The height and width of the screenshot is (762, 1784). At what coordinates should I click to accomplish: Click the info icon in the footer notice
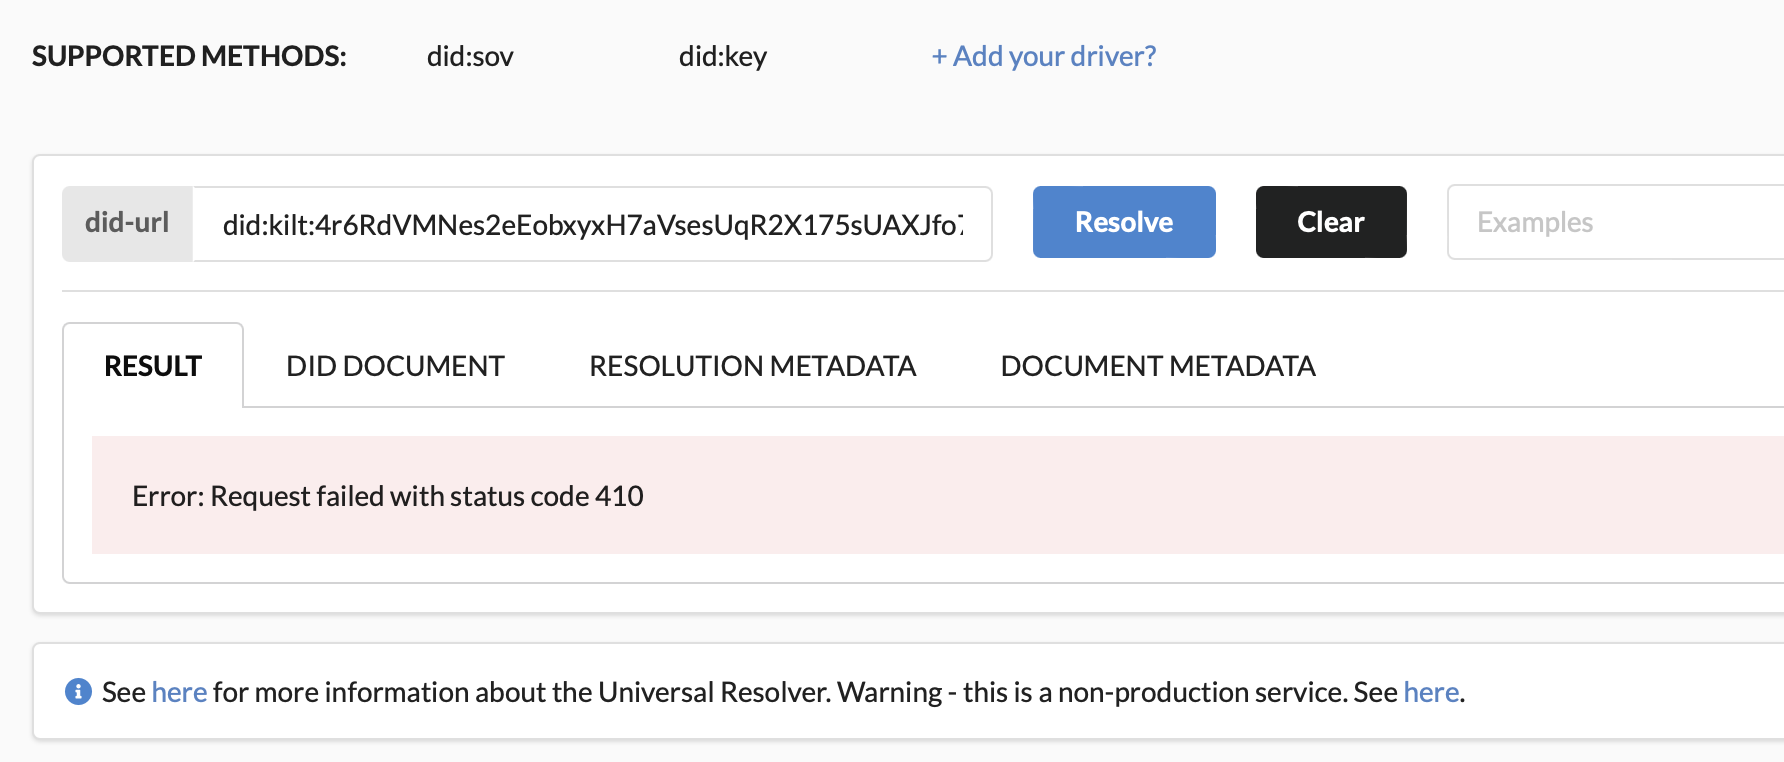[78, 691]
